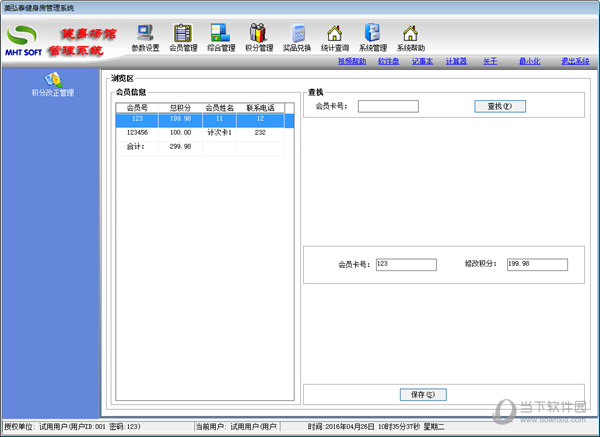This screenshot has height=437, width=600.
Task: Open 关于 link
Action: 490,61
